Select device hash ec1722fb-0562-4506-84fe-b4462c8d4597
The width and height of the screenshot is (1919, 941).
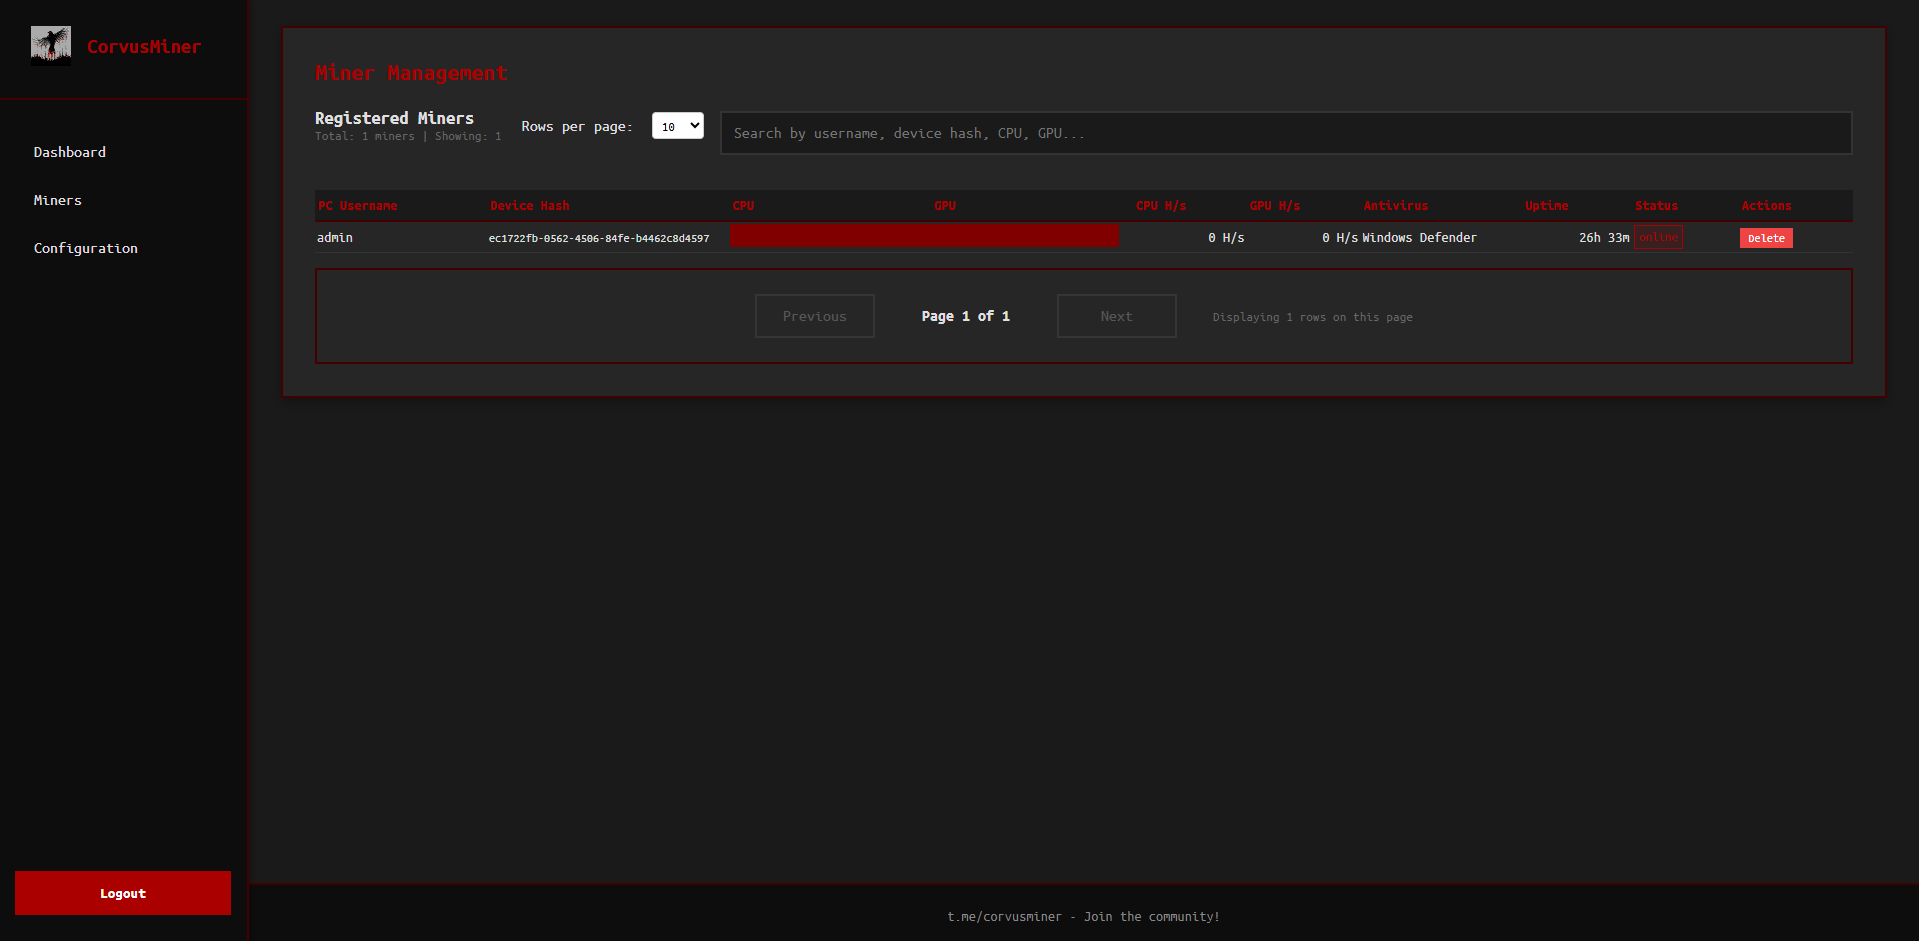click(x=599, y=238)
